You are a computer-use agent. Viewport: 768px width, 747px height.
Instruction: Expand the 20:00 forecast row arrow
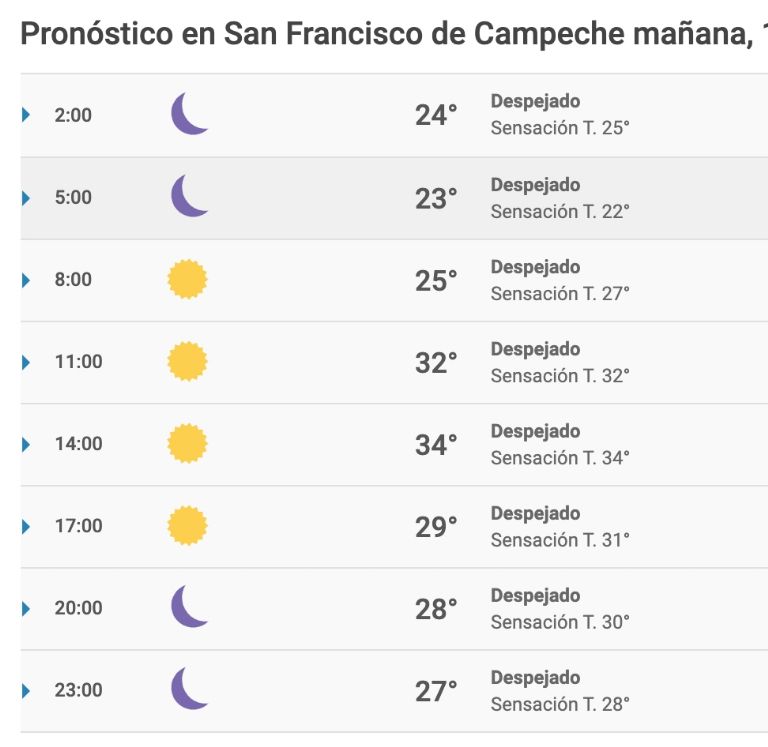click(26, 609)
